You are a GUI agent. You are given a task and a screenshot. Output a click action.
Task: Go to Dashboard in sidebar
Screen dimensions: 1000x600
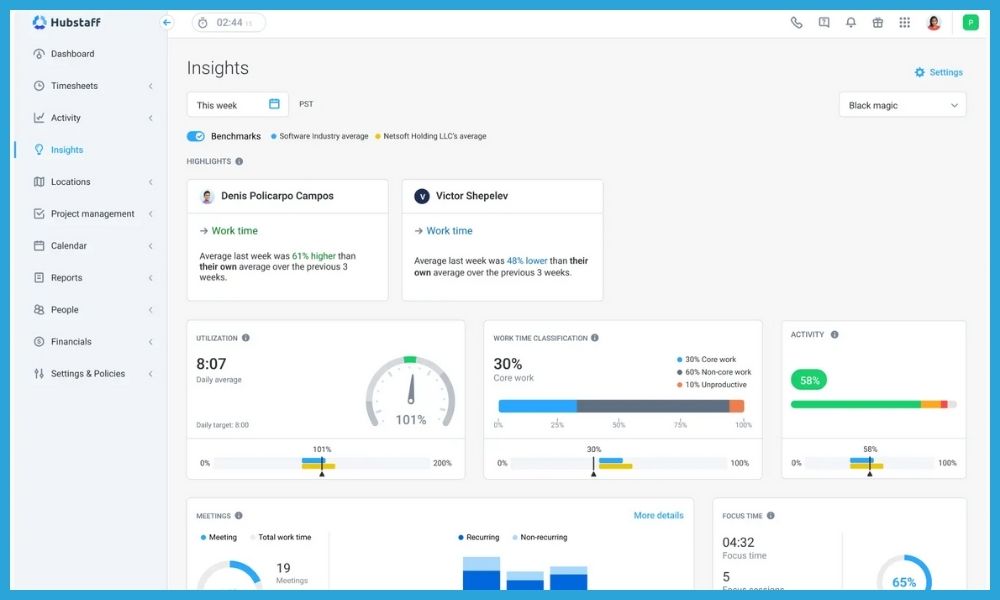coord(73,54)
